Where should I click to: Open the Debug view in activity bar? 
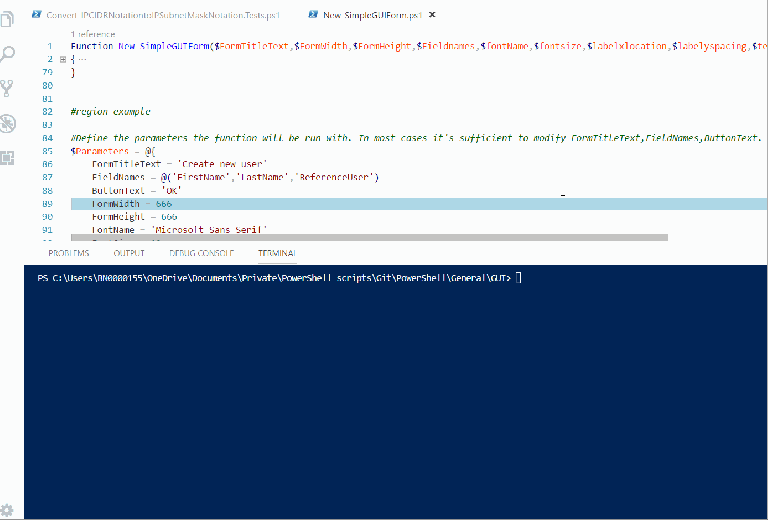8,123
